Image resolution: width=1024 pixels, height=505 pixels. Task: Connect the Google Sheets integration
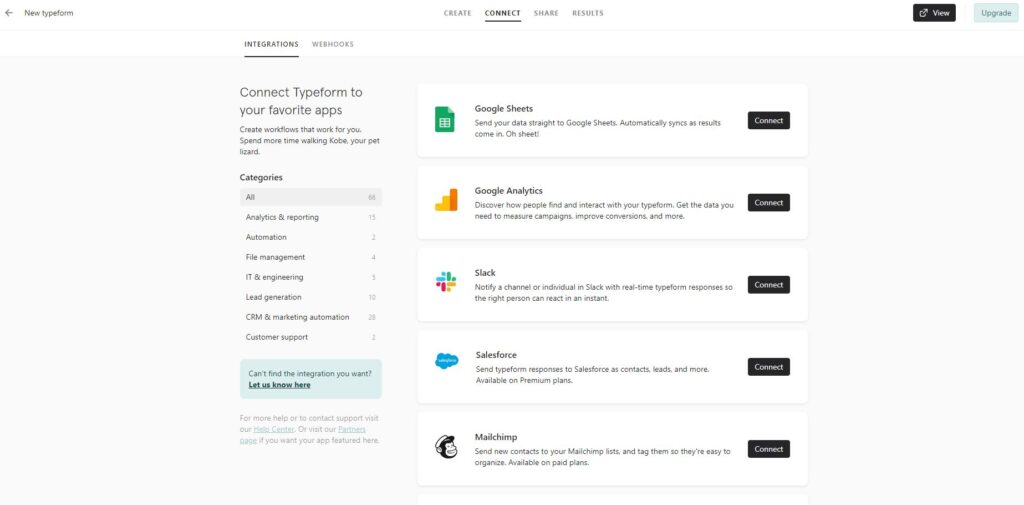pyautogui.click(x=768, y=120)
